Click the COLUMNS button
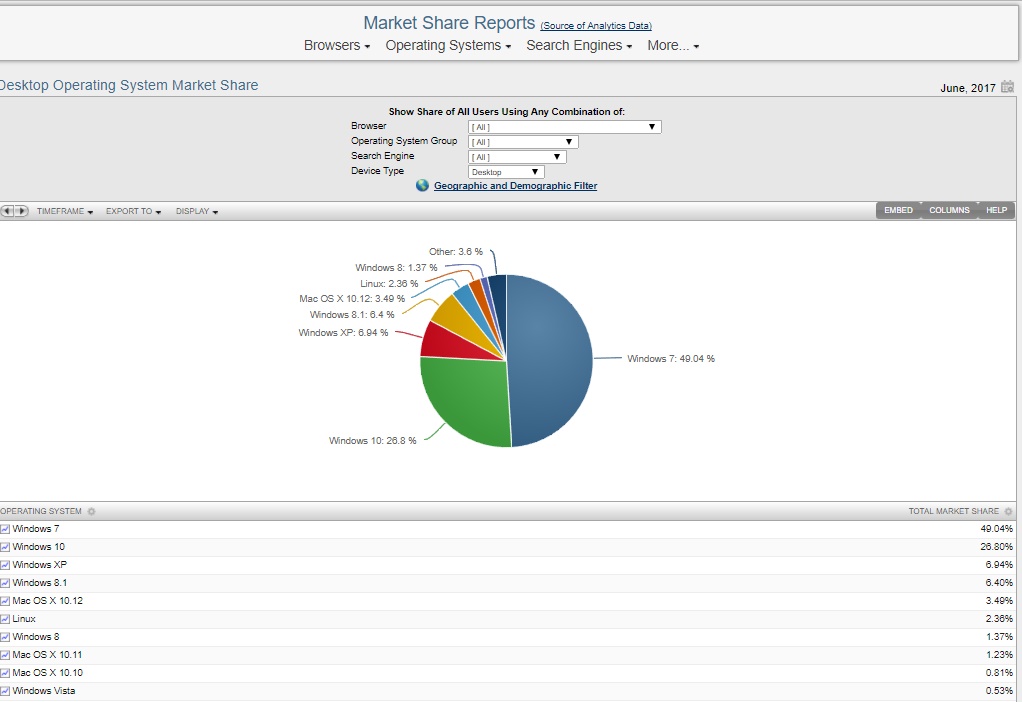1022x702 pixels. click(x=949, y=211)
